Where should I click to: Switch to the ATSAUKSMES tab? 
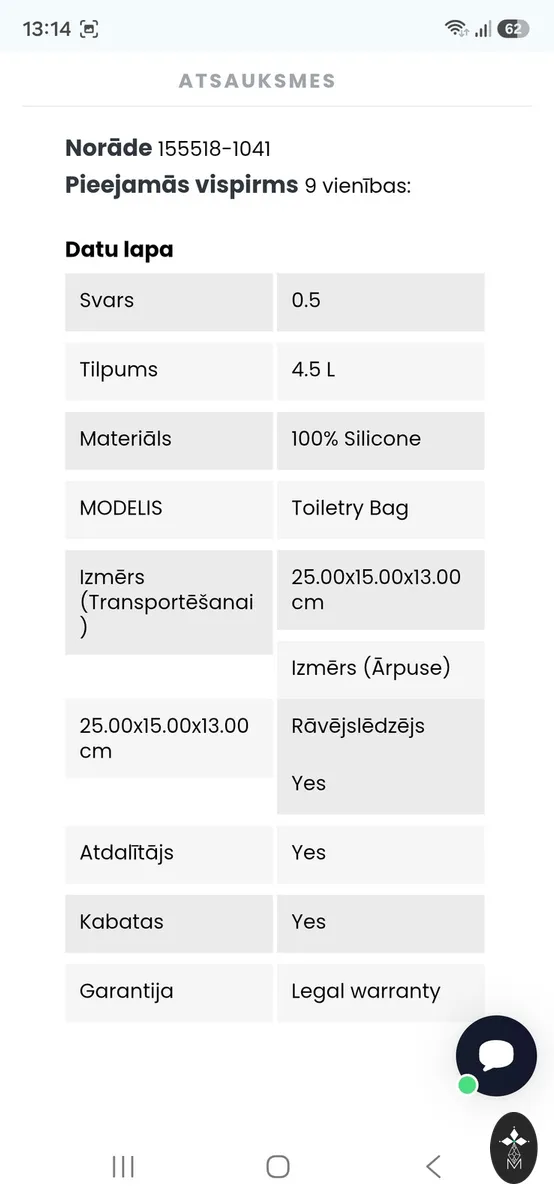pos(257,81)
